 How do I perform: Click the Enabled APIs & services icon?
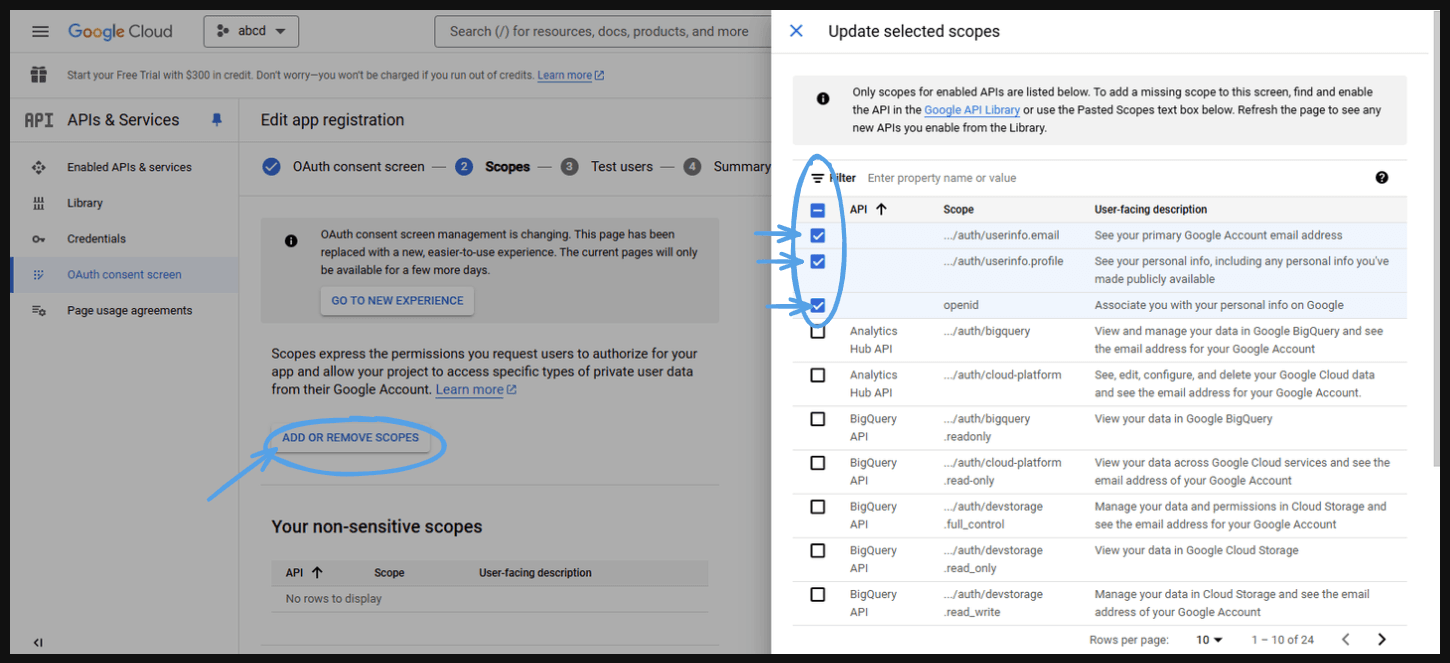(x=39, y=167)
